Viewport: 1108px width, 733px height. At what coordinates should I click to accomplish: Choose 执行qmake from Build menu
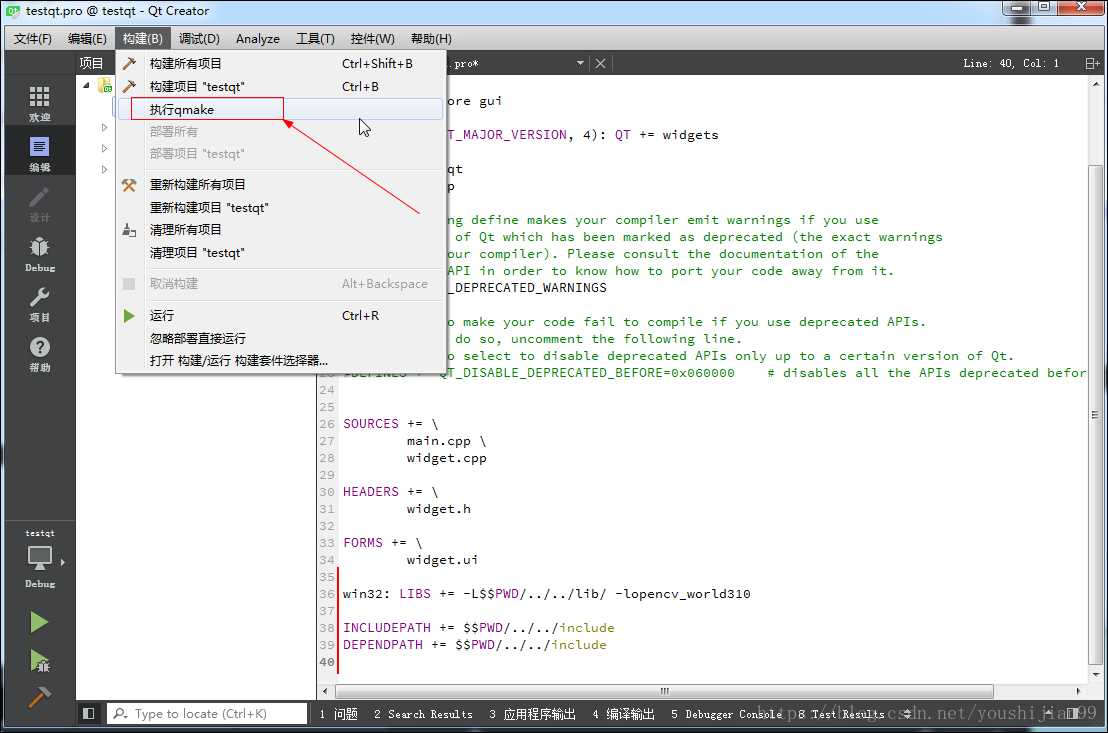pos(281,109)
